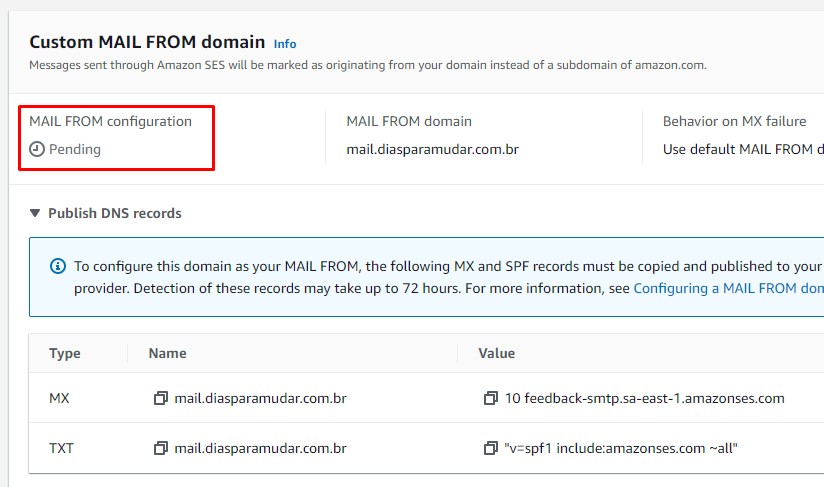Click divider between Type and Name columns
Viewport: 824px width, 487px height.
[x=127, y=353]
